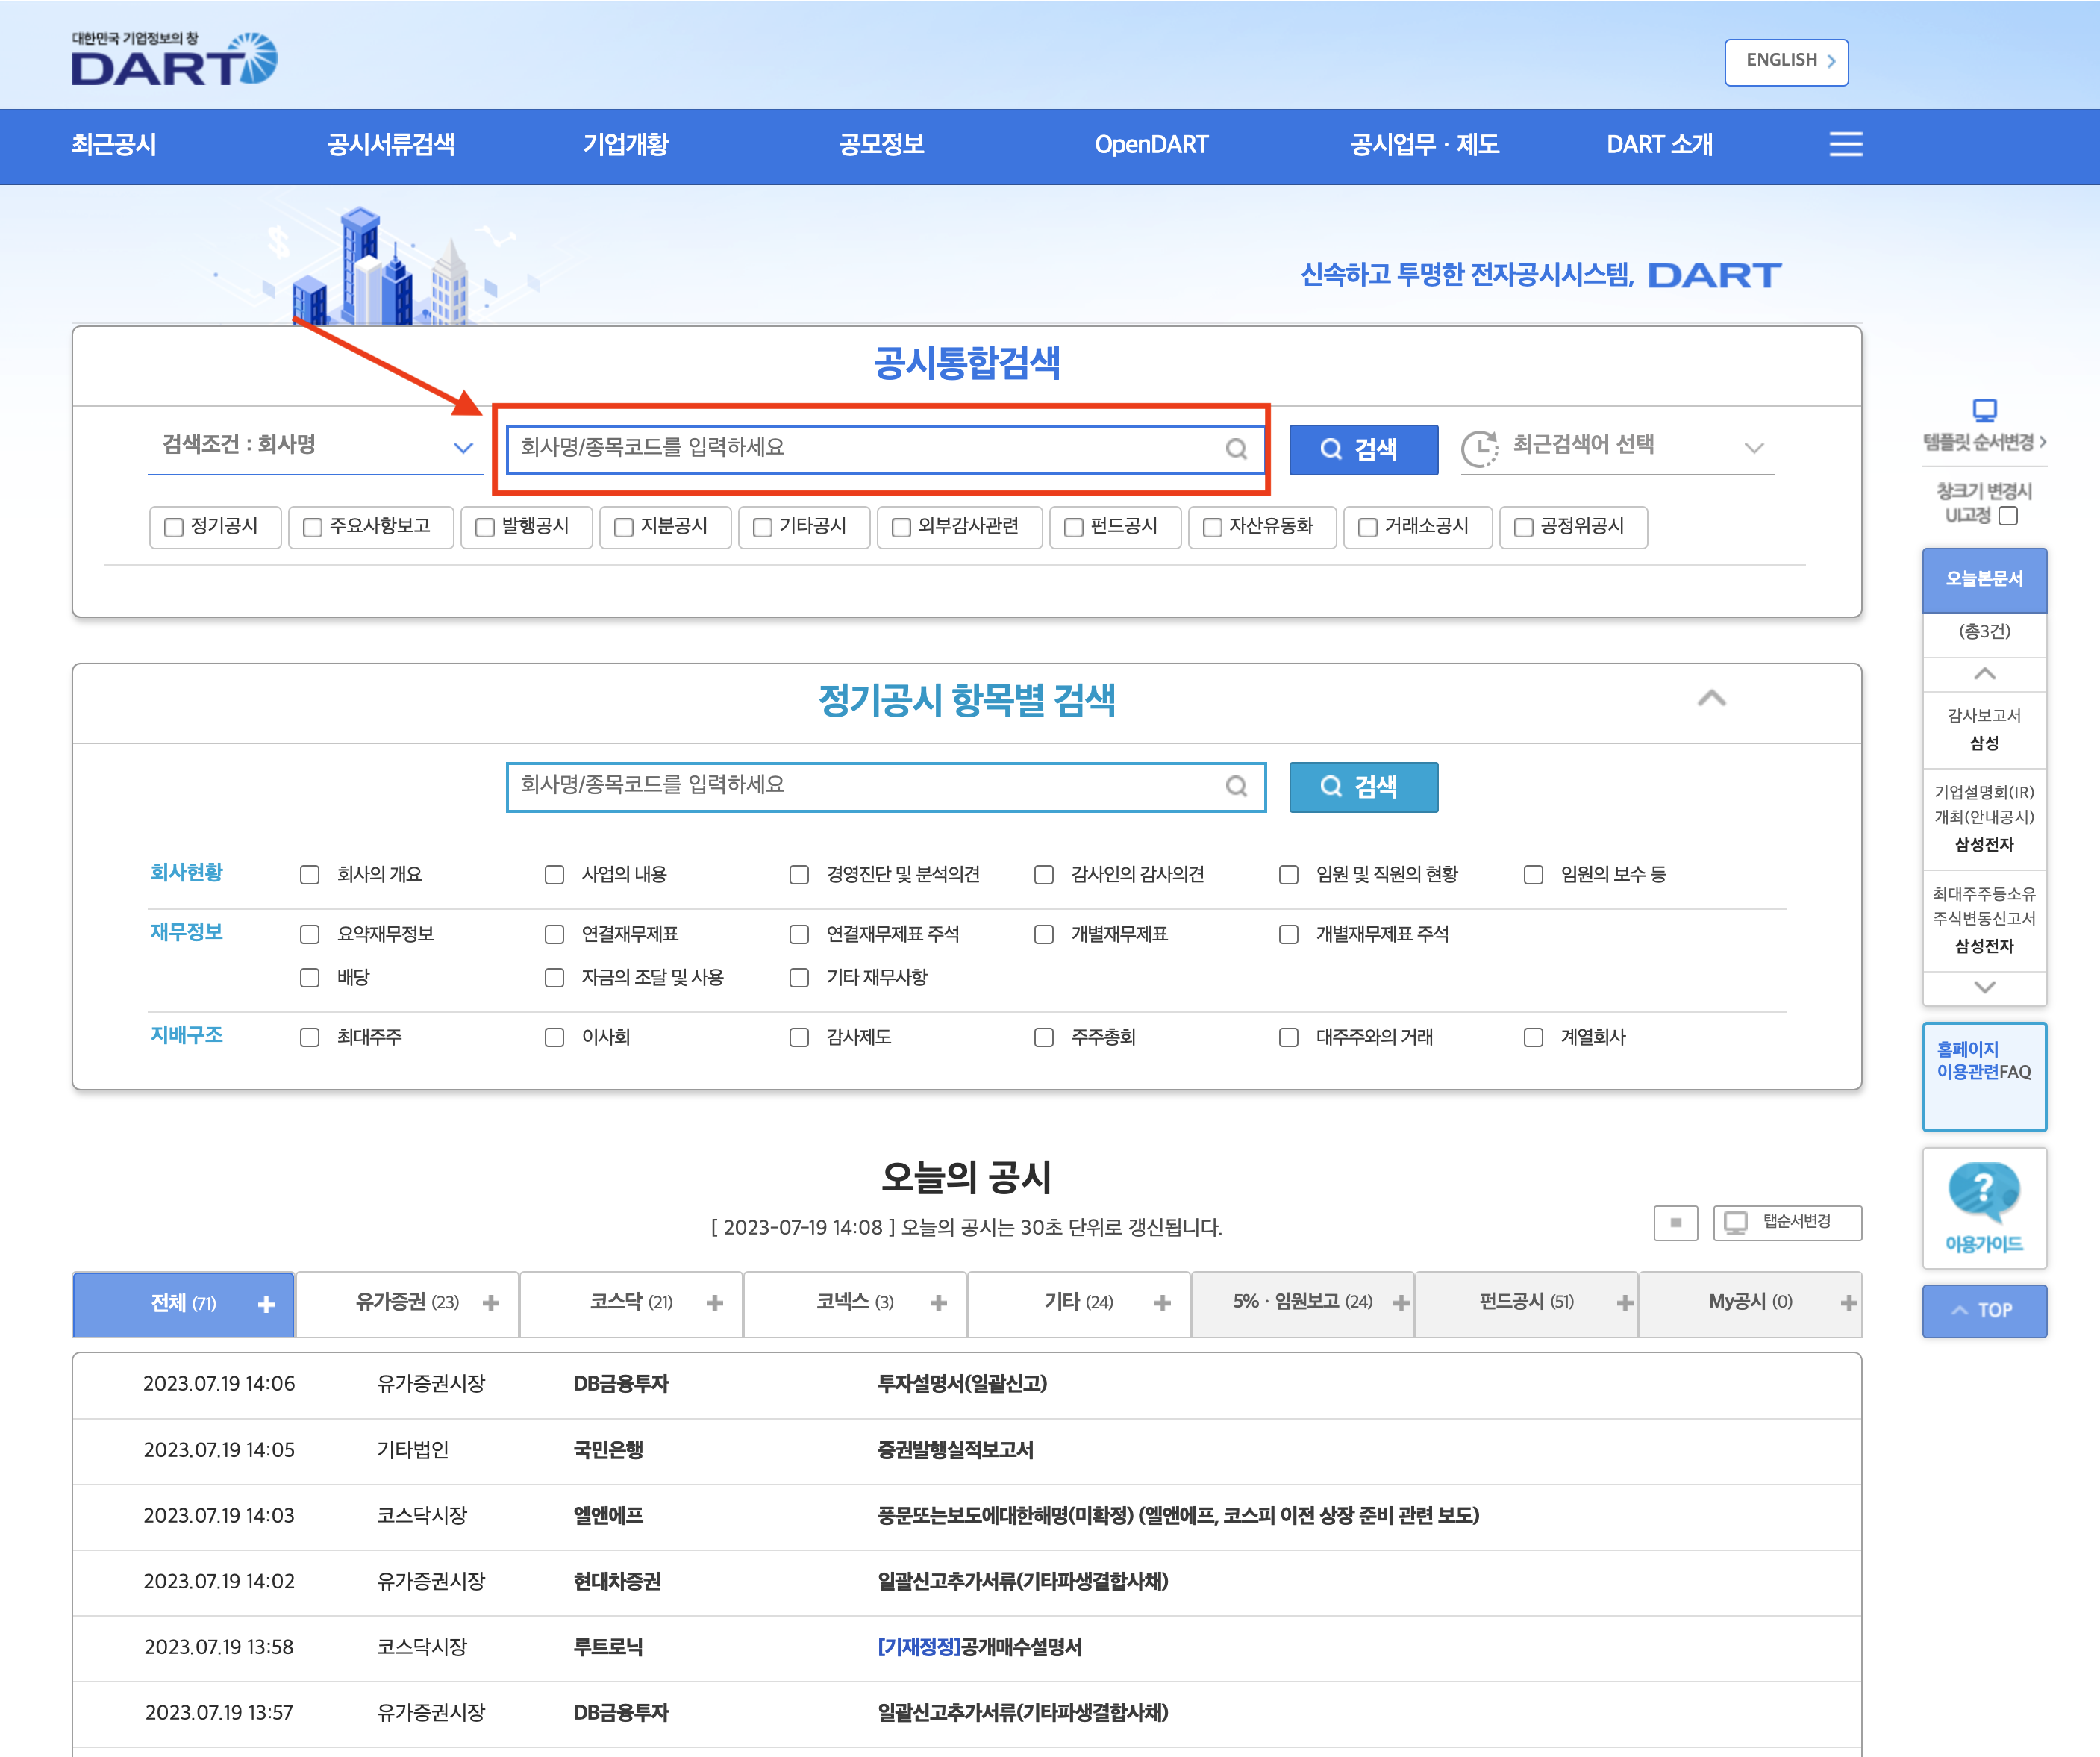Enable the 발행공시 checkbox
Viewport: 2100px width, 1757px height.
pos(485,527)
